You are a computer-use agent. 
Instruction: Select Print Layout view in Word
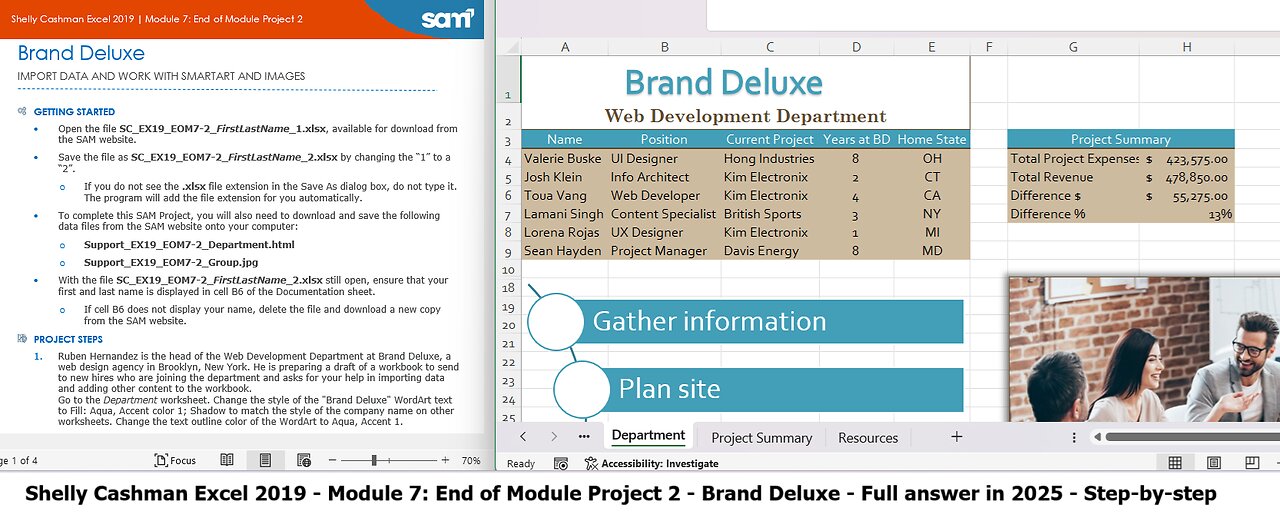pyautogui.click(x=265, y=461)
